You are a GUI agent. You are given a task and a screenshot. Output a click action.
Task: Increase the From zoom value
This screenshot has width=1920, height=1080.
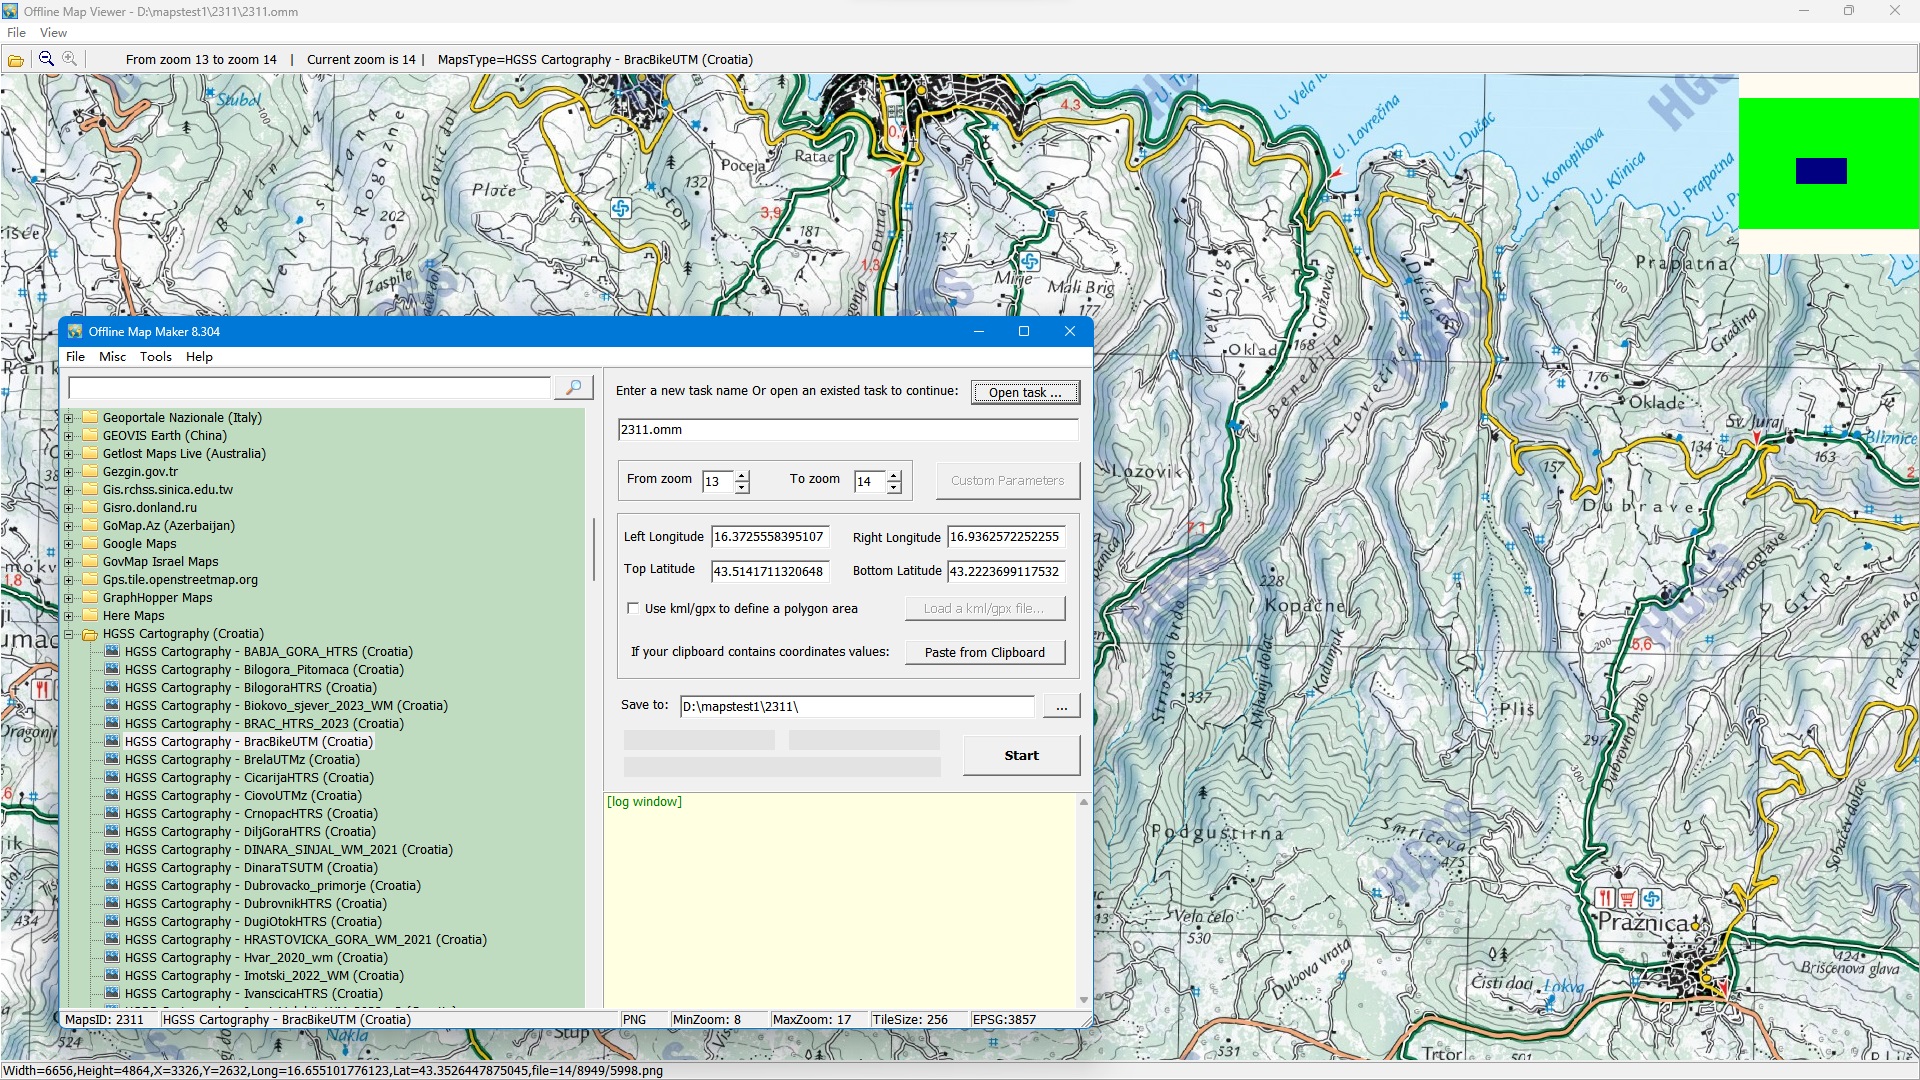742,476
